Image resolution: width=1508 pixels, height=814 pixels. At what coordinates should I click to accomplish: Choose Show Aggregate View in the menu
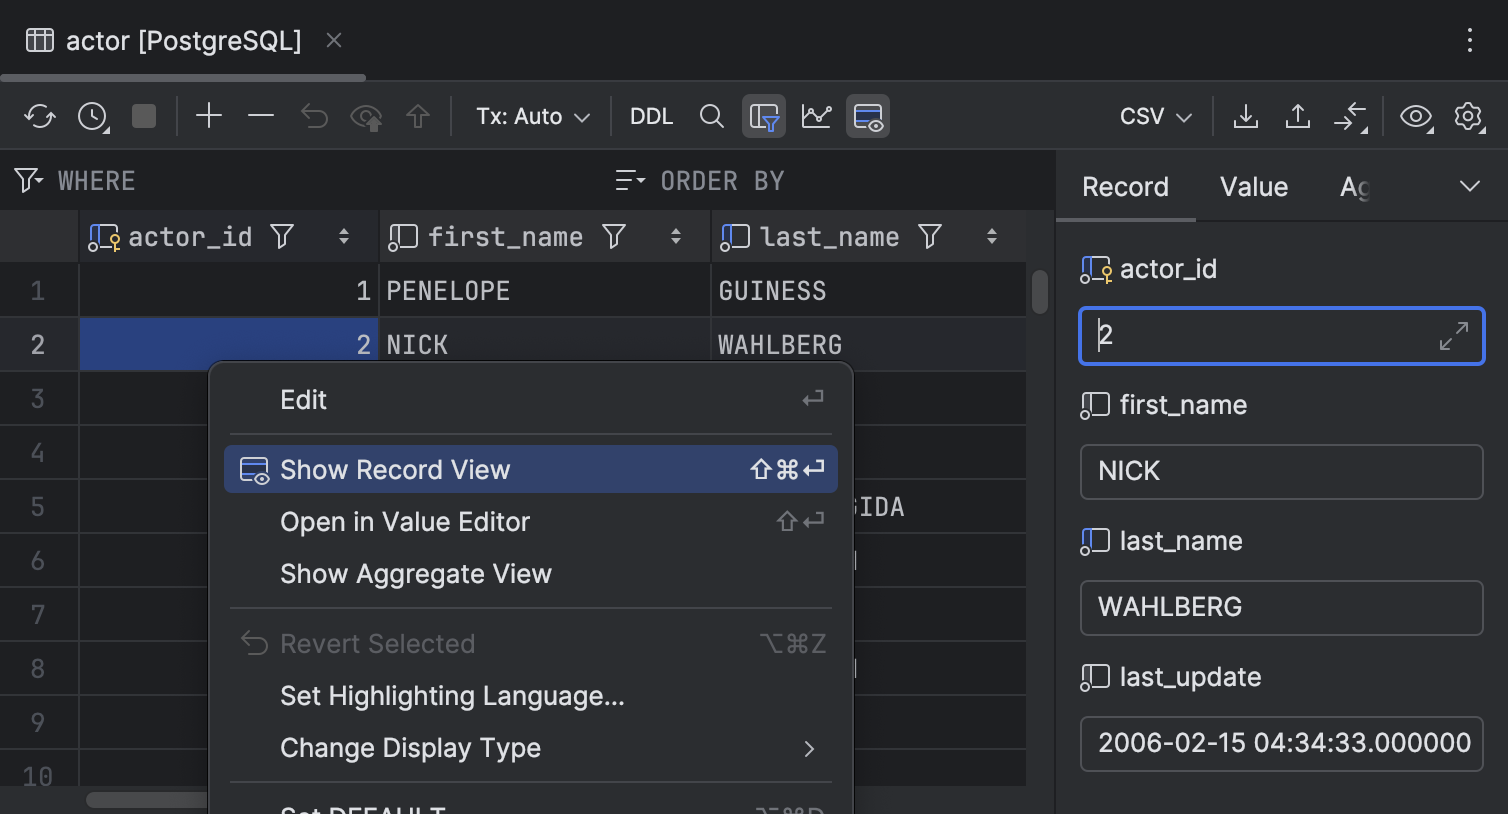click(x=416, y=574)
